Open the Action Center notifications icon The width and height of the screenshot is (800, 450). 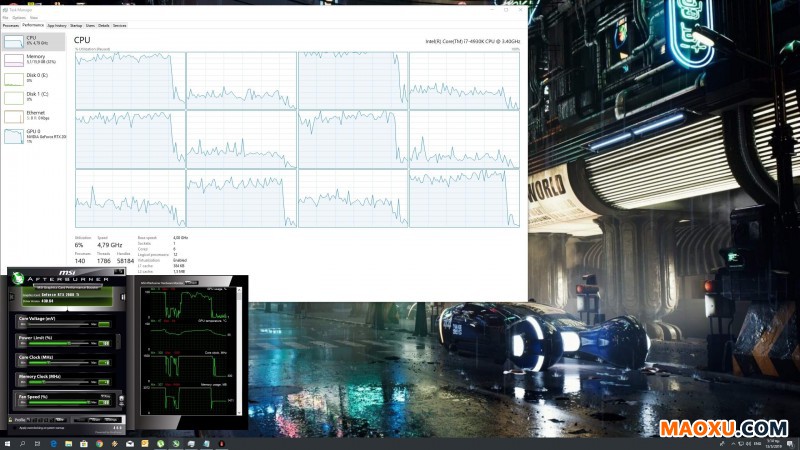[790, 444]
